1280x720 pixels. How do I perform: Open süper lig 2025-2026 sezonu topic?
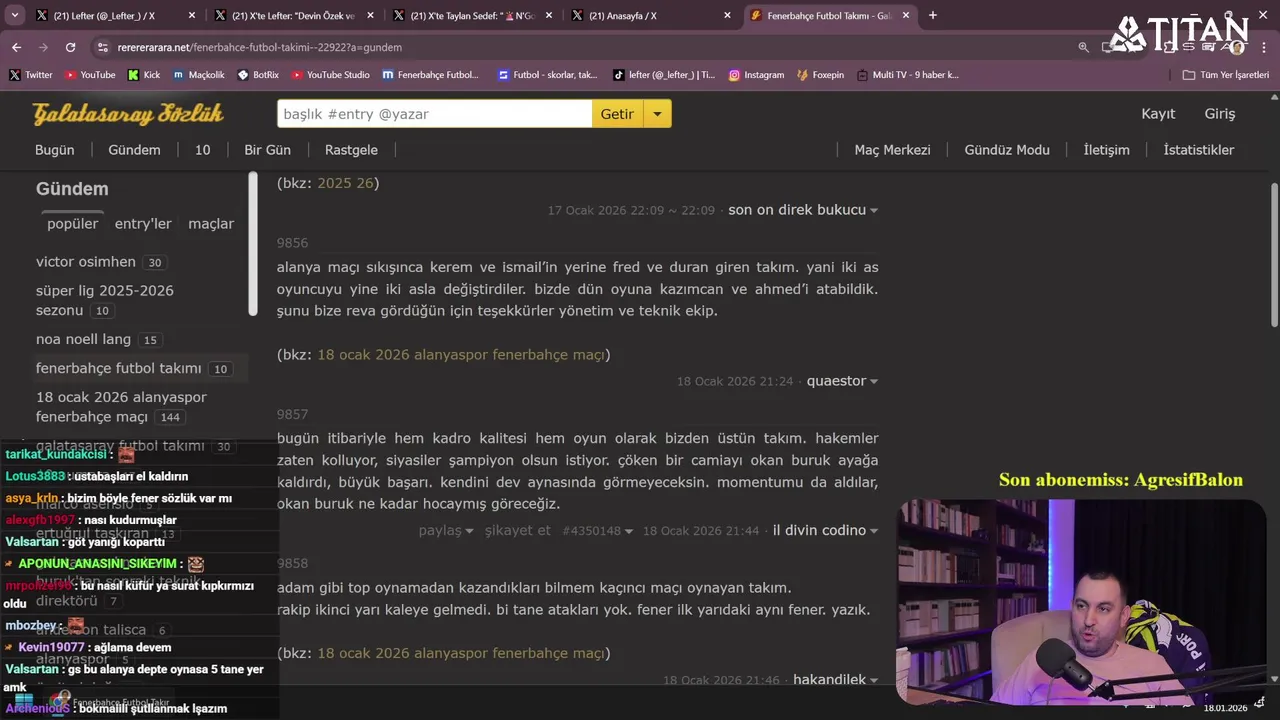coord(105,300)
